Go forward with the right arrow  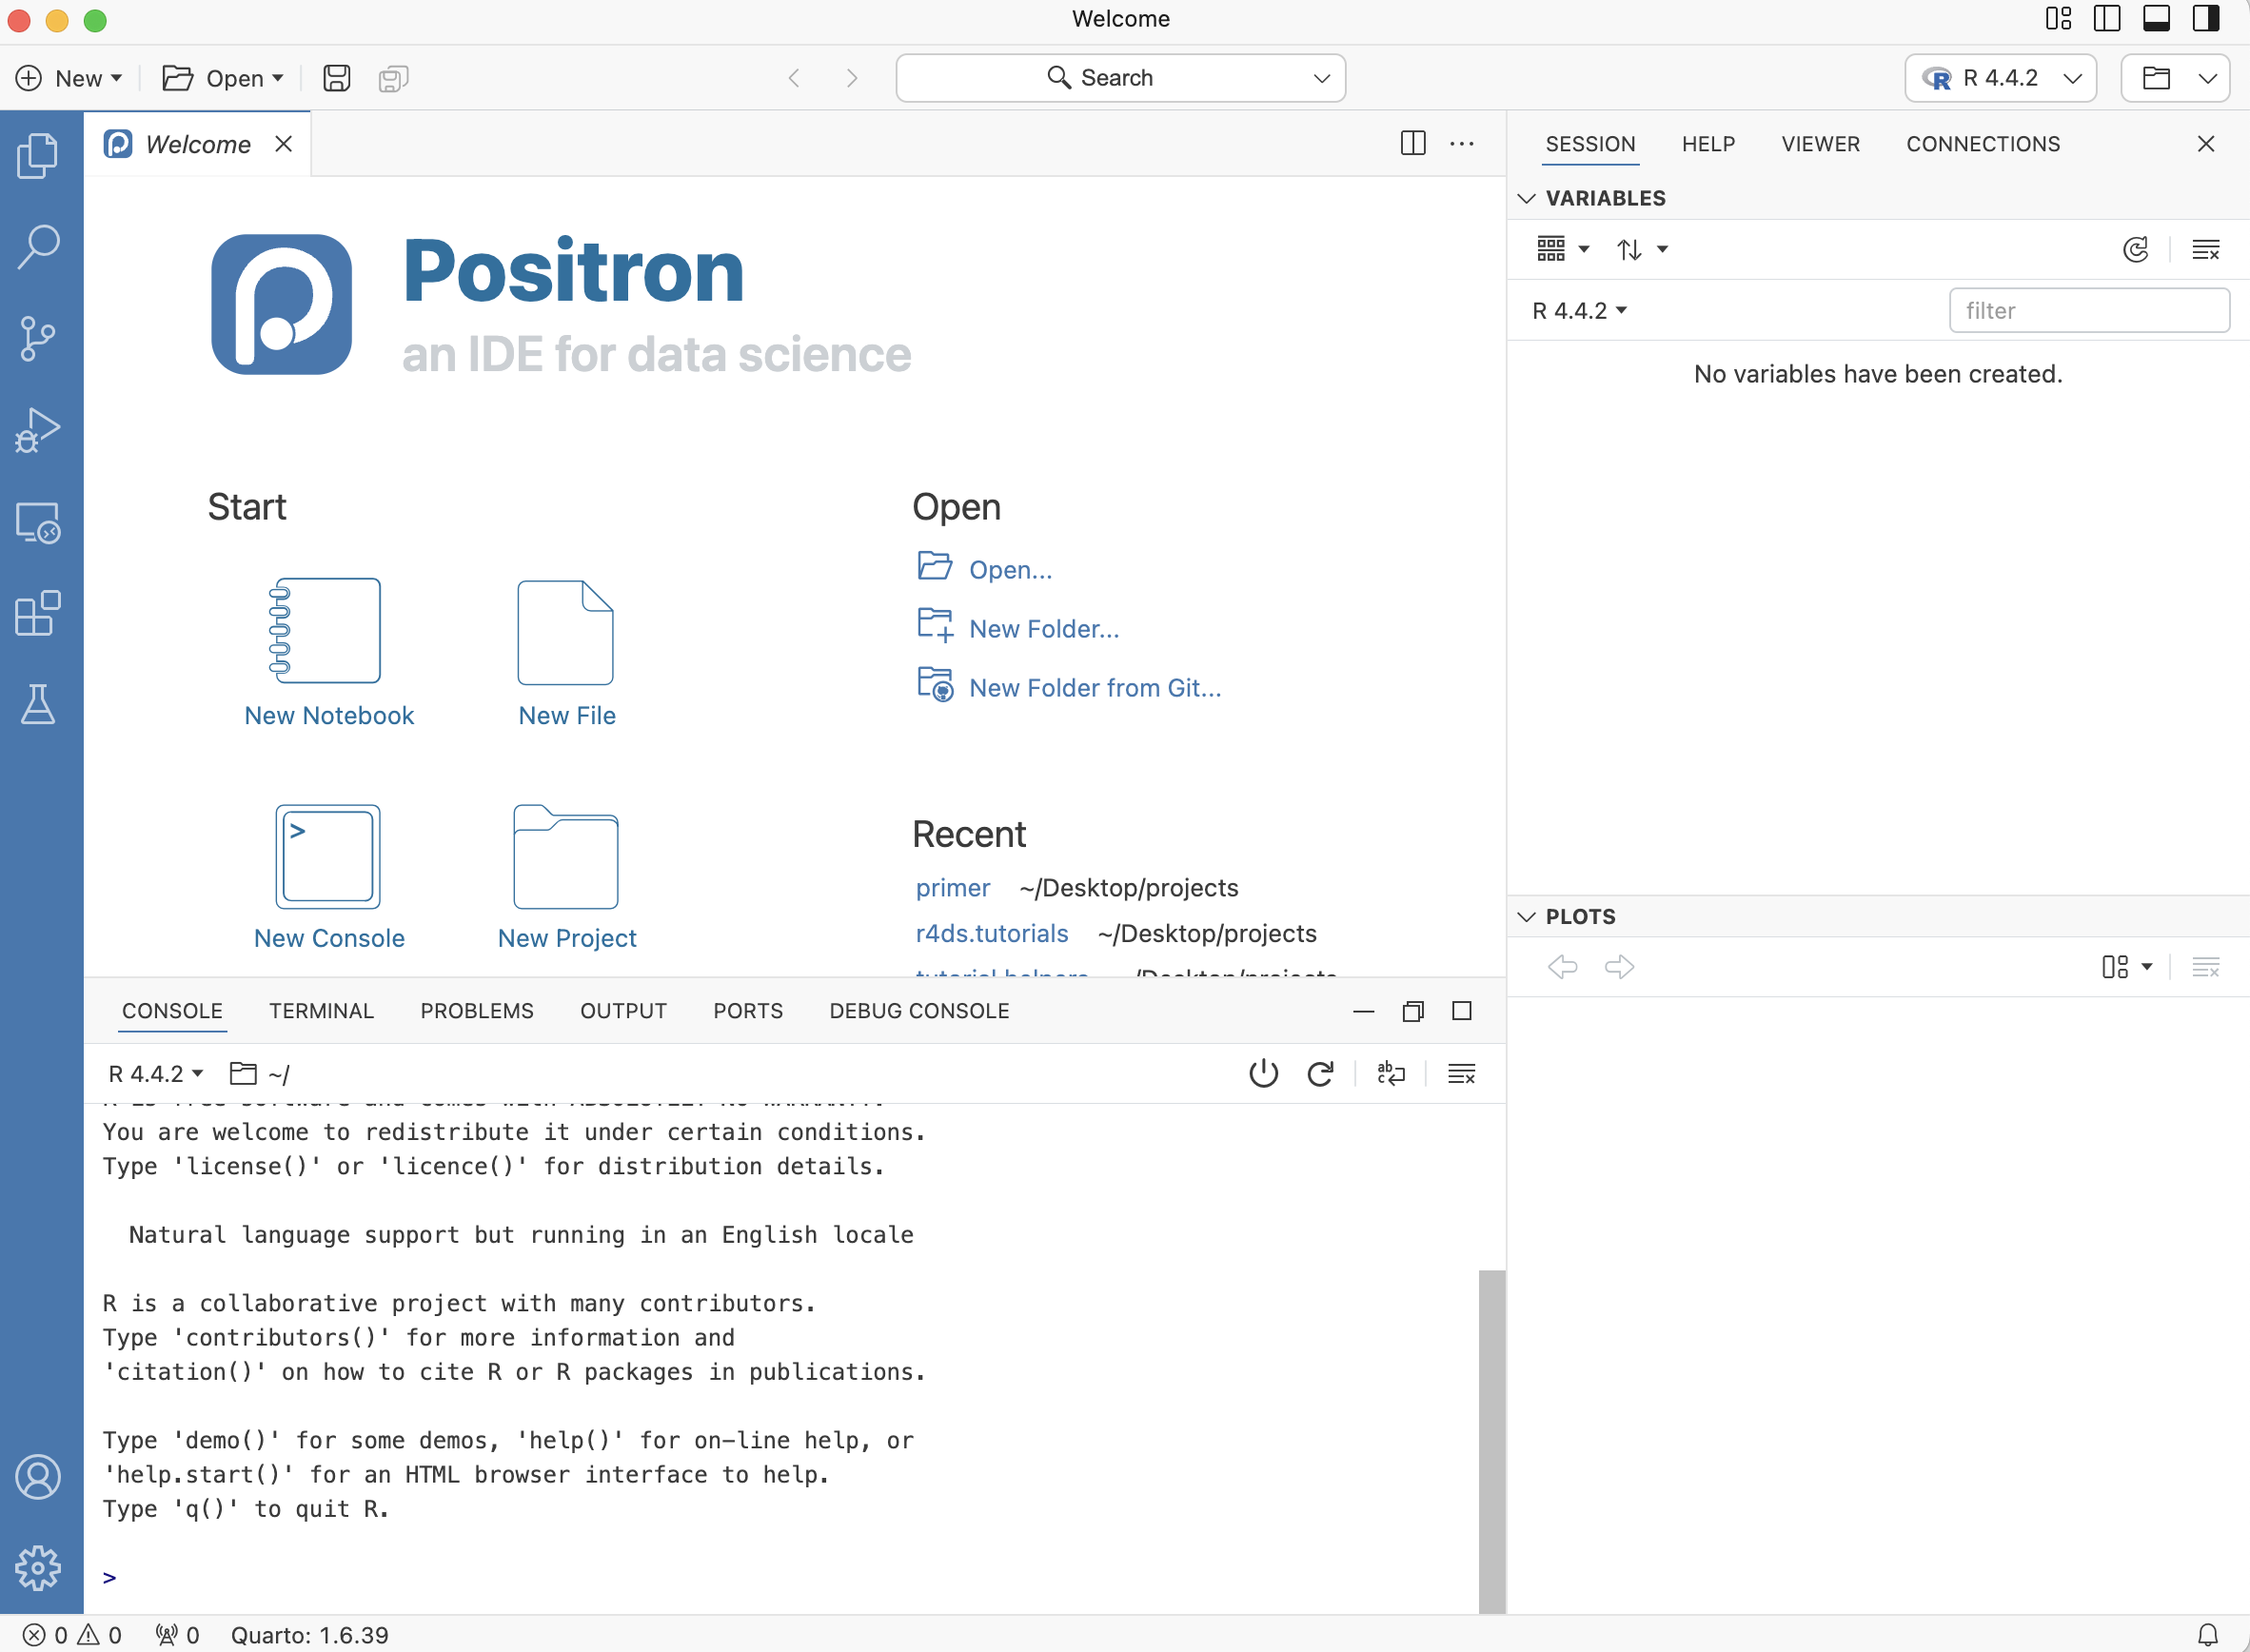pos(852,78)
